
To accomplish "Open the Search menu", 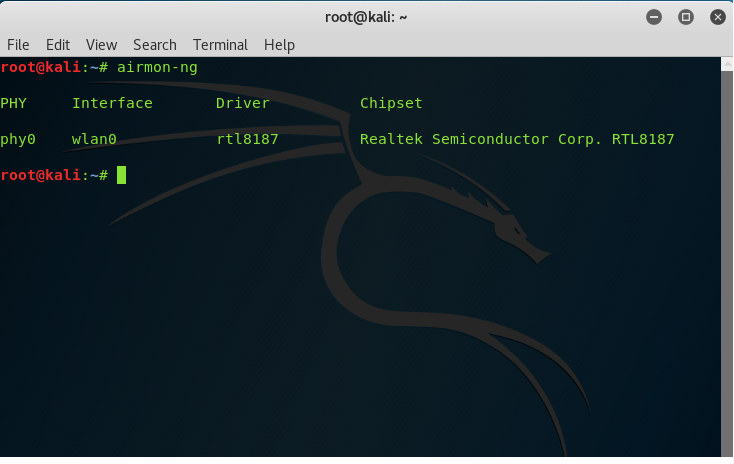I will coord(155,45).
